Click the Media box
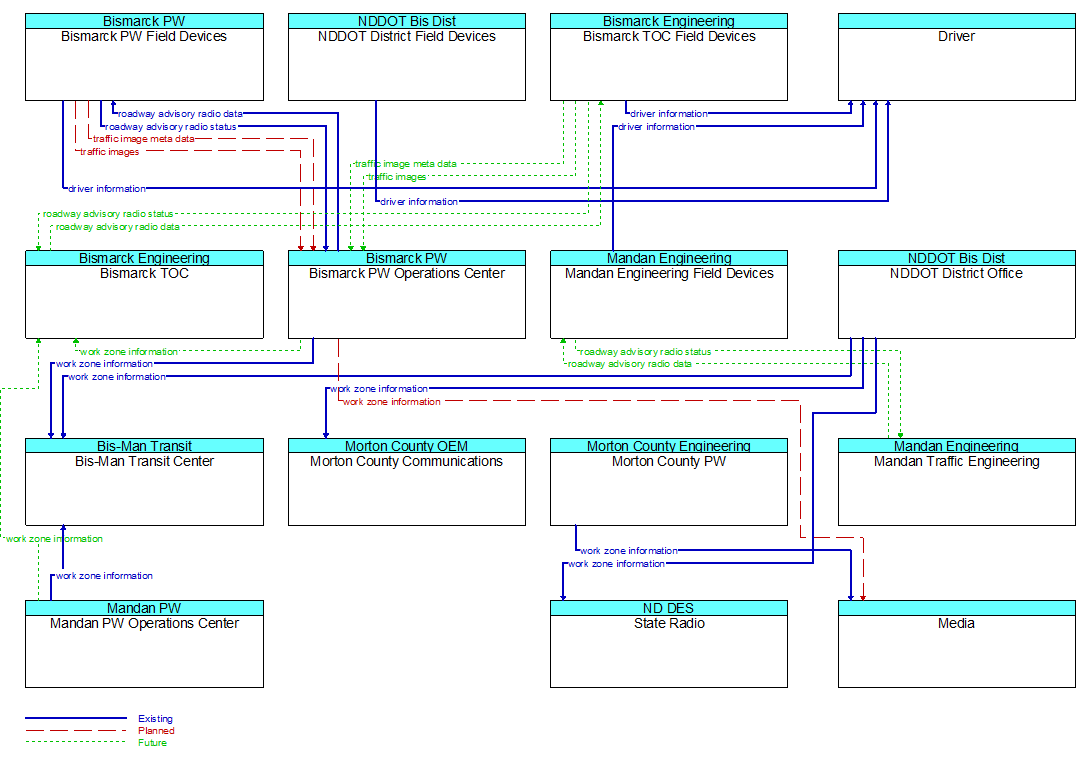The height and width of the screenshot is (761, 1086). tap(956, 644)
